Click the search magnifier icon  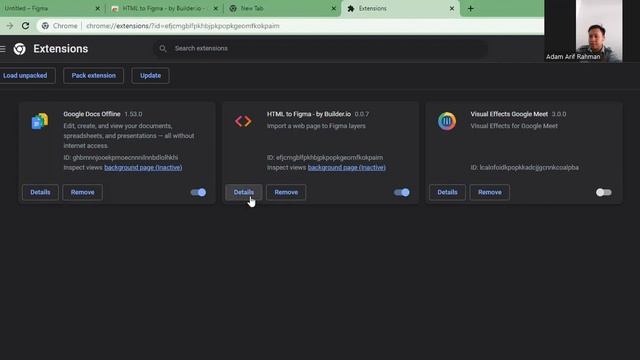tap(163, 49)
